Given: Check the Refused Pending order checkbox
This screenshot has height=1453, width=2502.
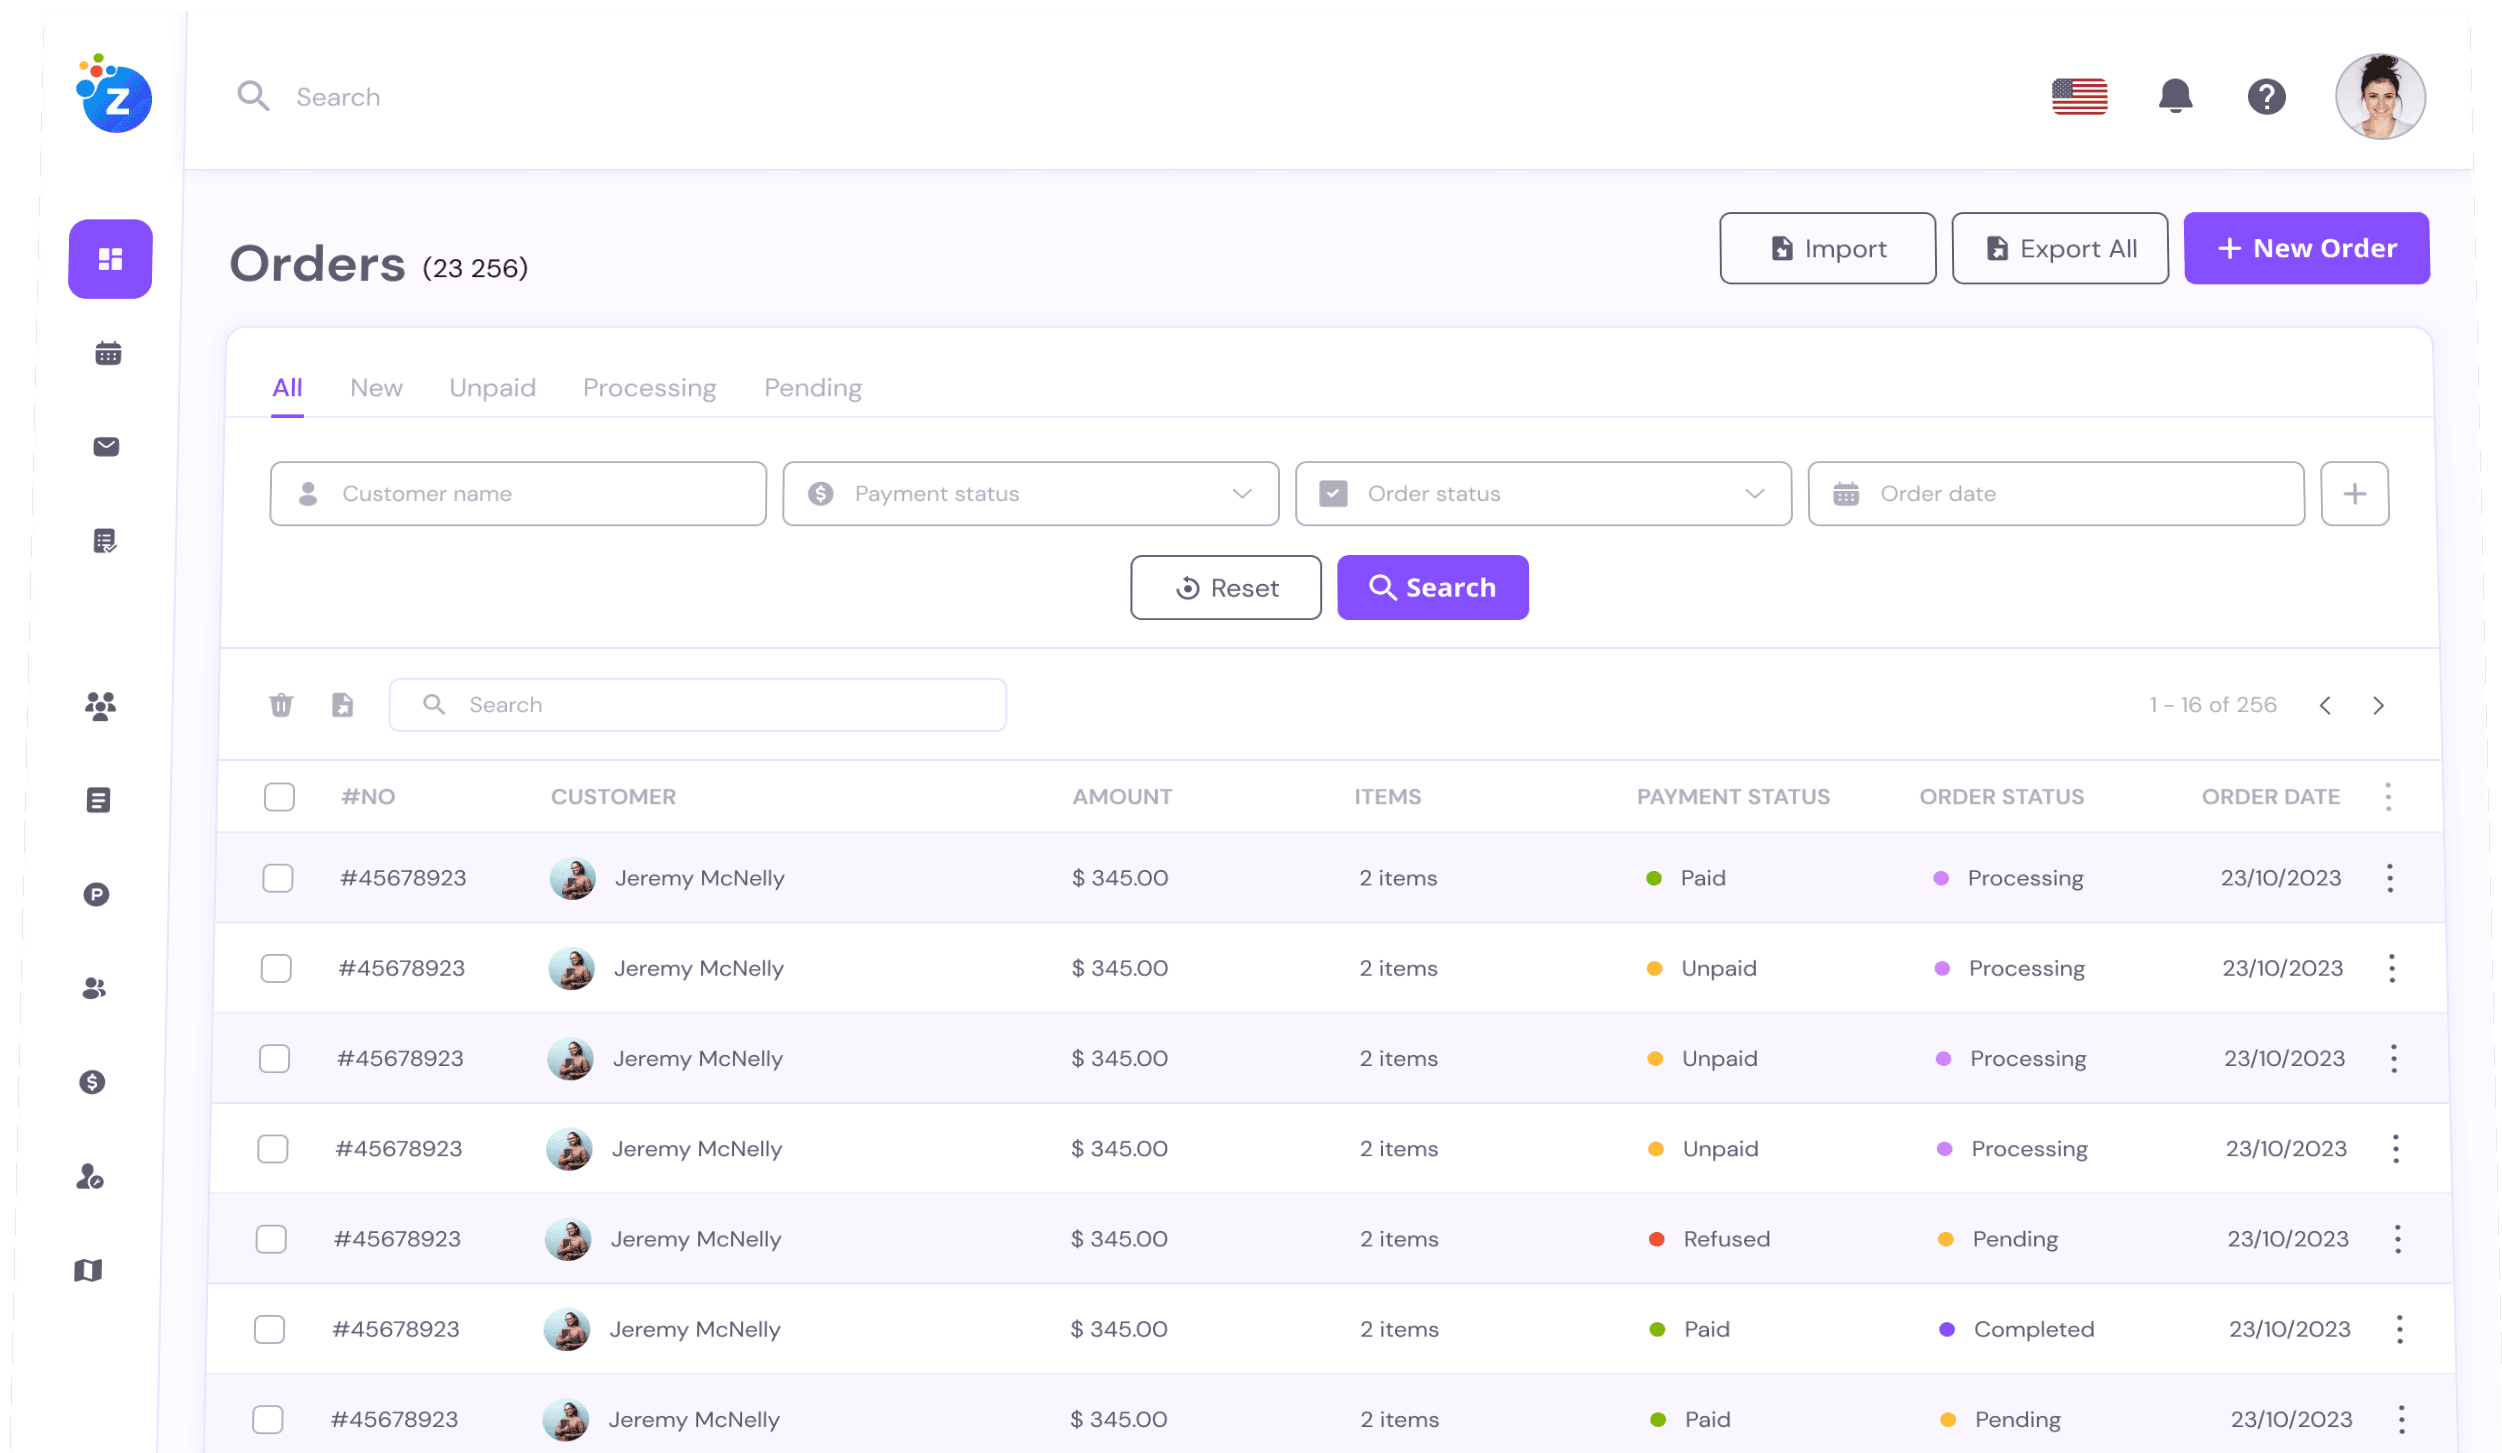Looking at the screenshot, I should pos(271,1239).
